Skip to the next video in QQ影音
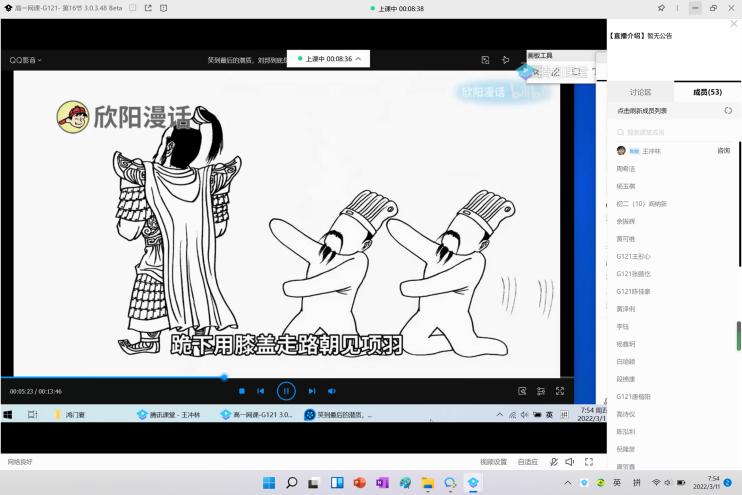The width and height of the screenshot is (742, 495). (x=311, y=391)
